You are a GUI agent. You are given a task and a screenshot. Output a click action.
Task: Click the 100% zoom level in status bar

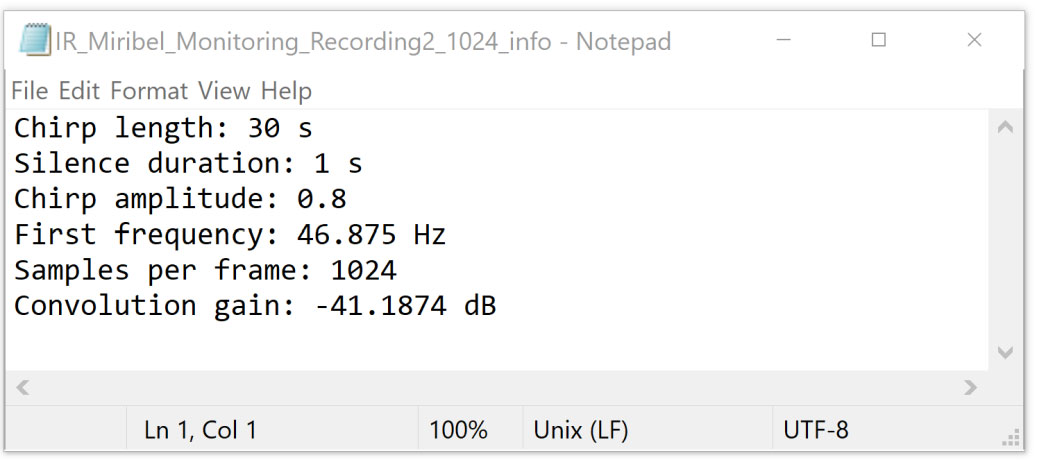(458, 430)
